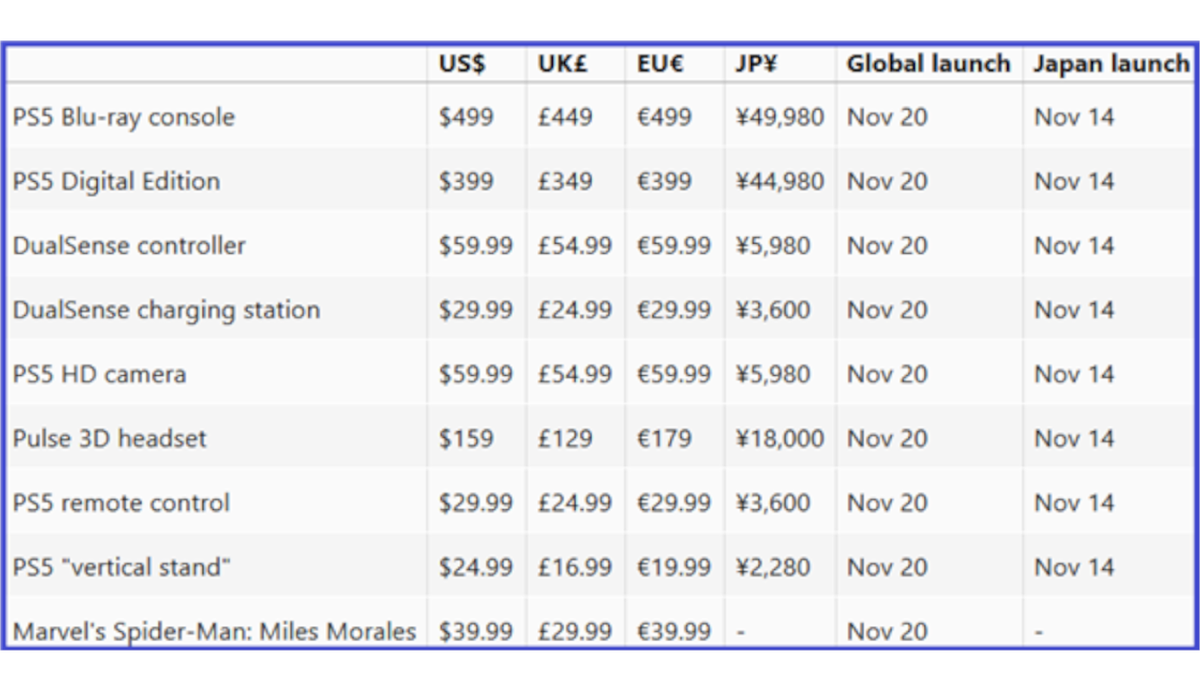The image size is (1200, 675).
Task: Click the PS5 remote control row label
Action: [121, 503]
